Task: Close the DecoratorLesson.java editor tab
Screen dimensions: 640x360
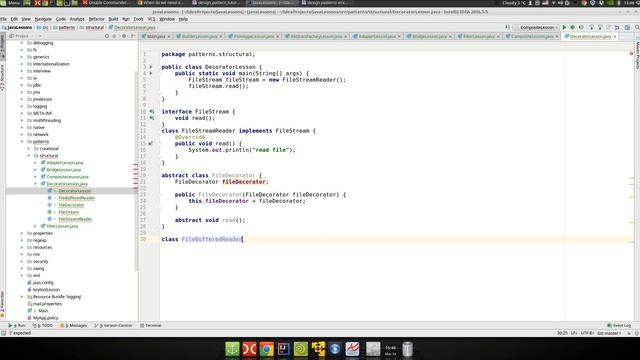Action: coord(615,36)
